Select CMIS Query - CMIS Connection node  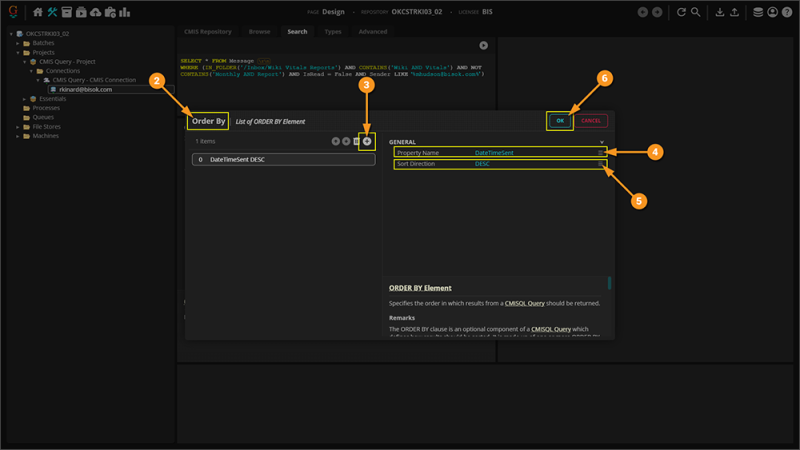(x=94, y=80)
